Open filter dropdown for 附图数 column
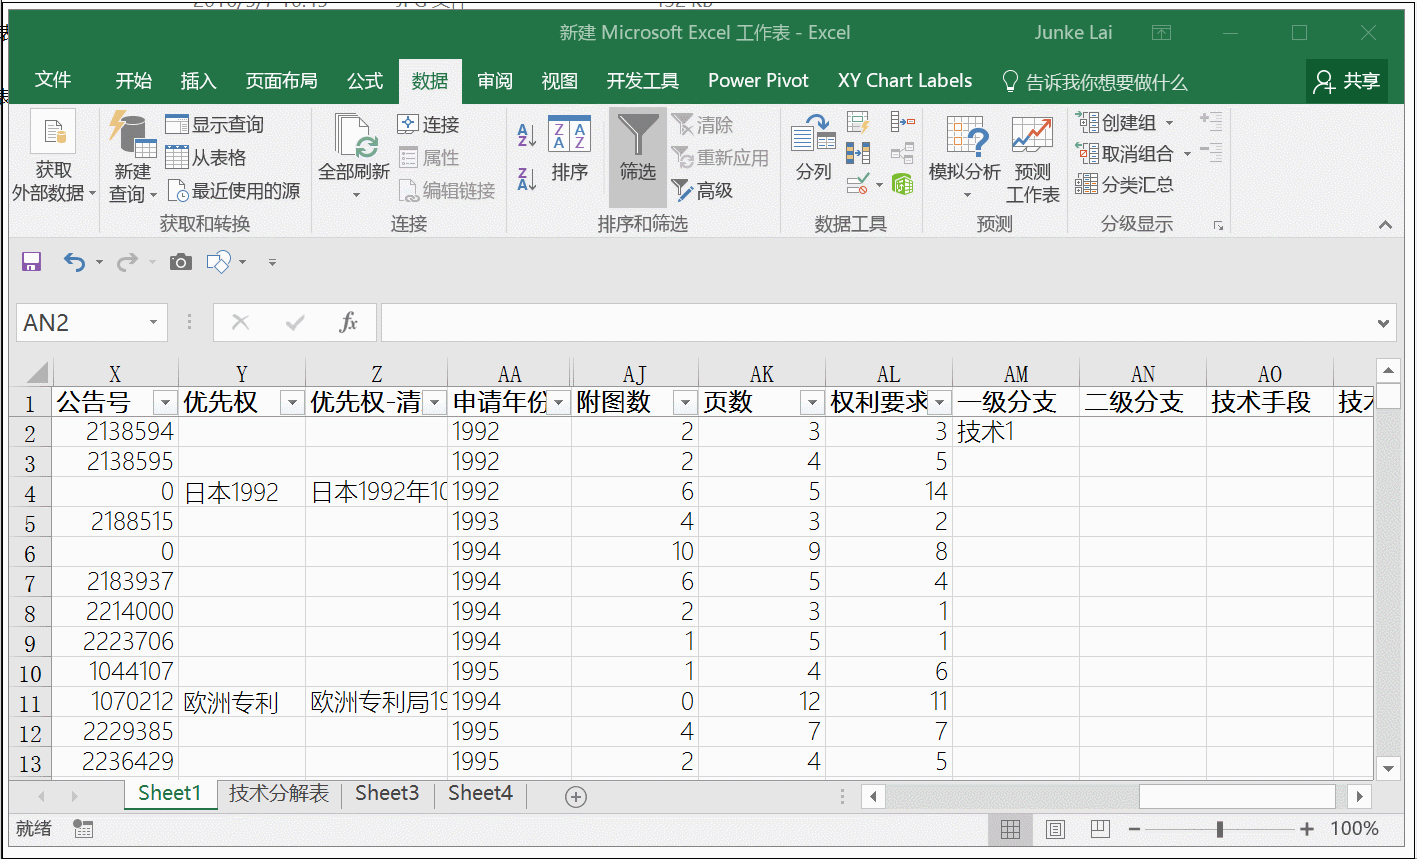This screenshot has width=1417, height=859. click(685, 403)
